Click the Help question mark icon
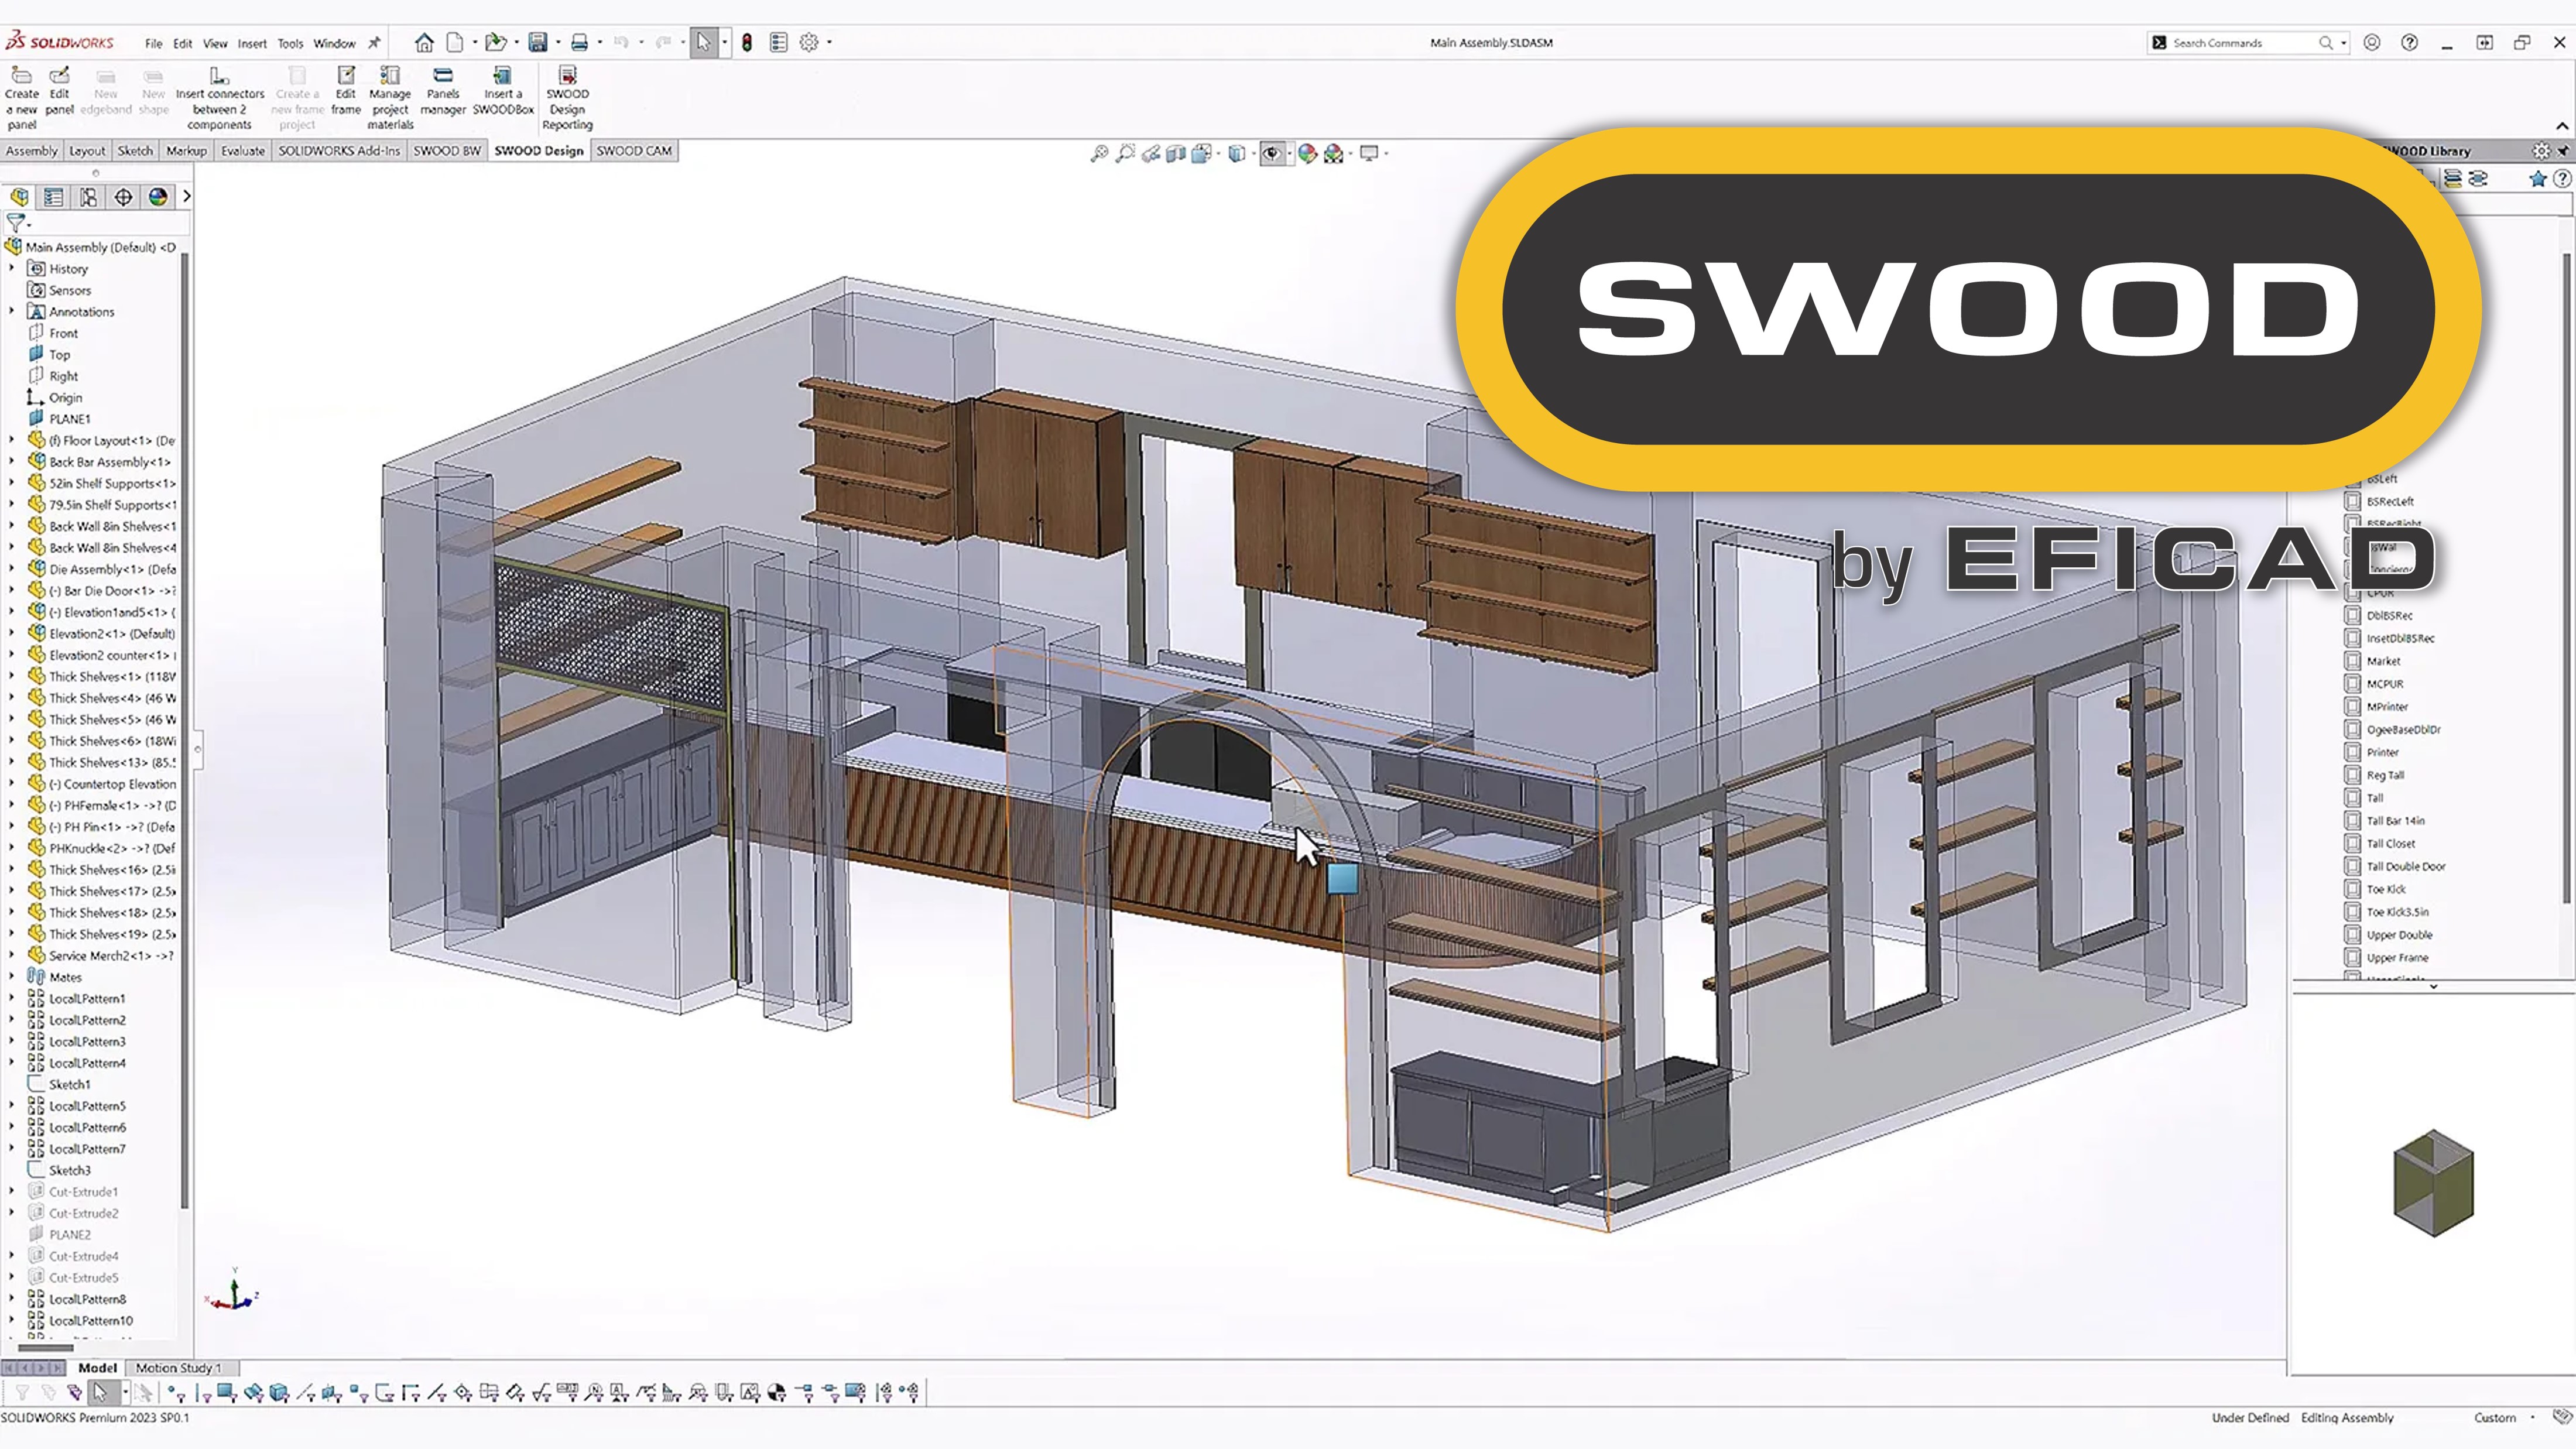Screen dimensions: 2576x1449 pos(2410,42)
